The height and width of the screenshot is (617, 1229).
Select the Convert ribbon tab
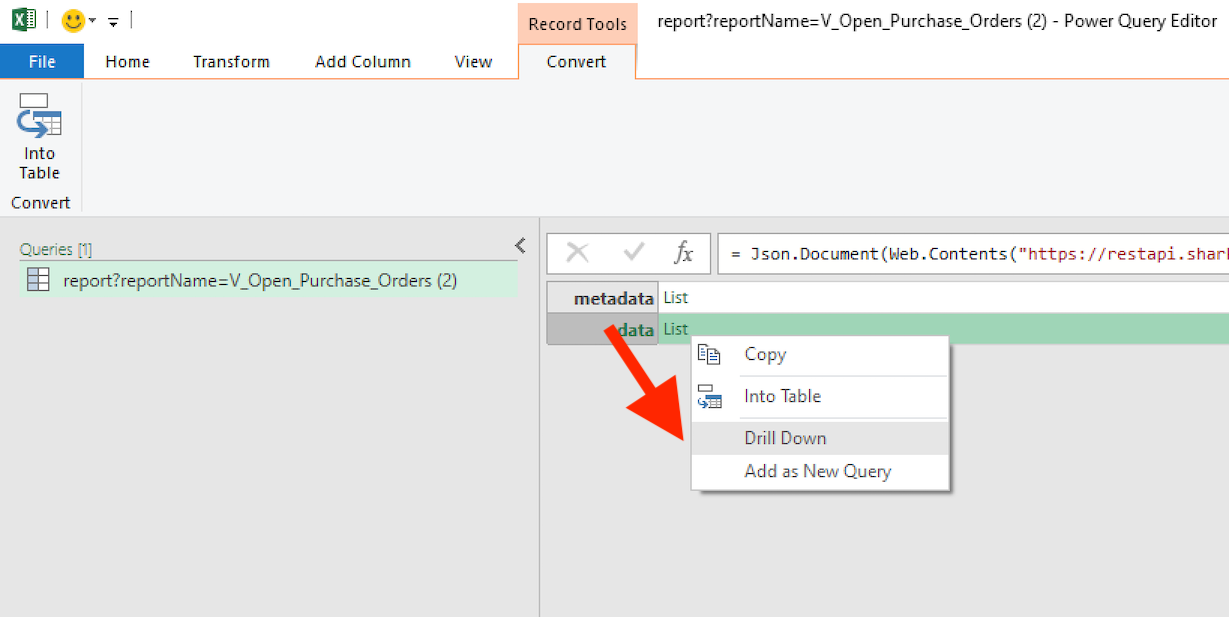[576, 62]
